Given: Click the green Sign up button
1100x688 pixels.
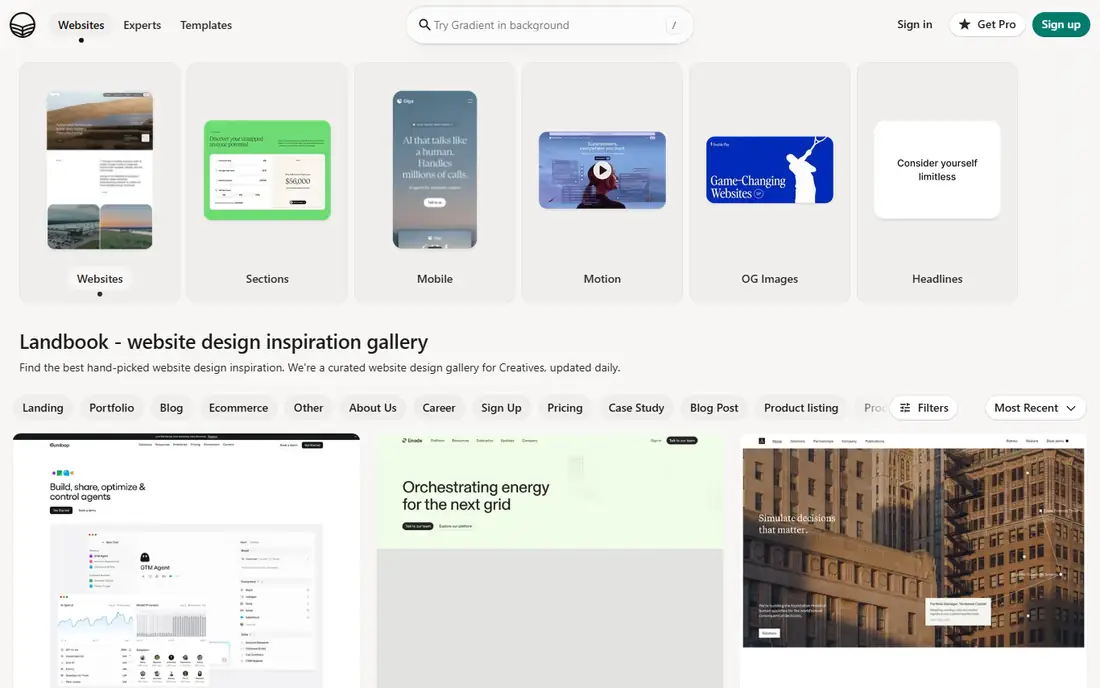Looking at the screenshot, I should [1061, 25].
